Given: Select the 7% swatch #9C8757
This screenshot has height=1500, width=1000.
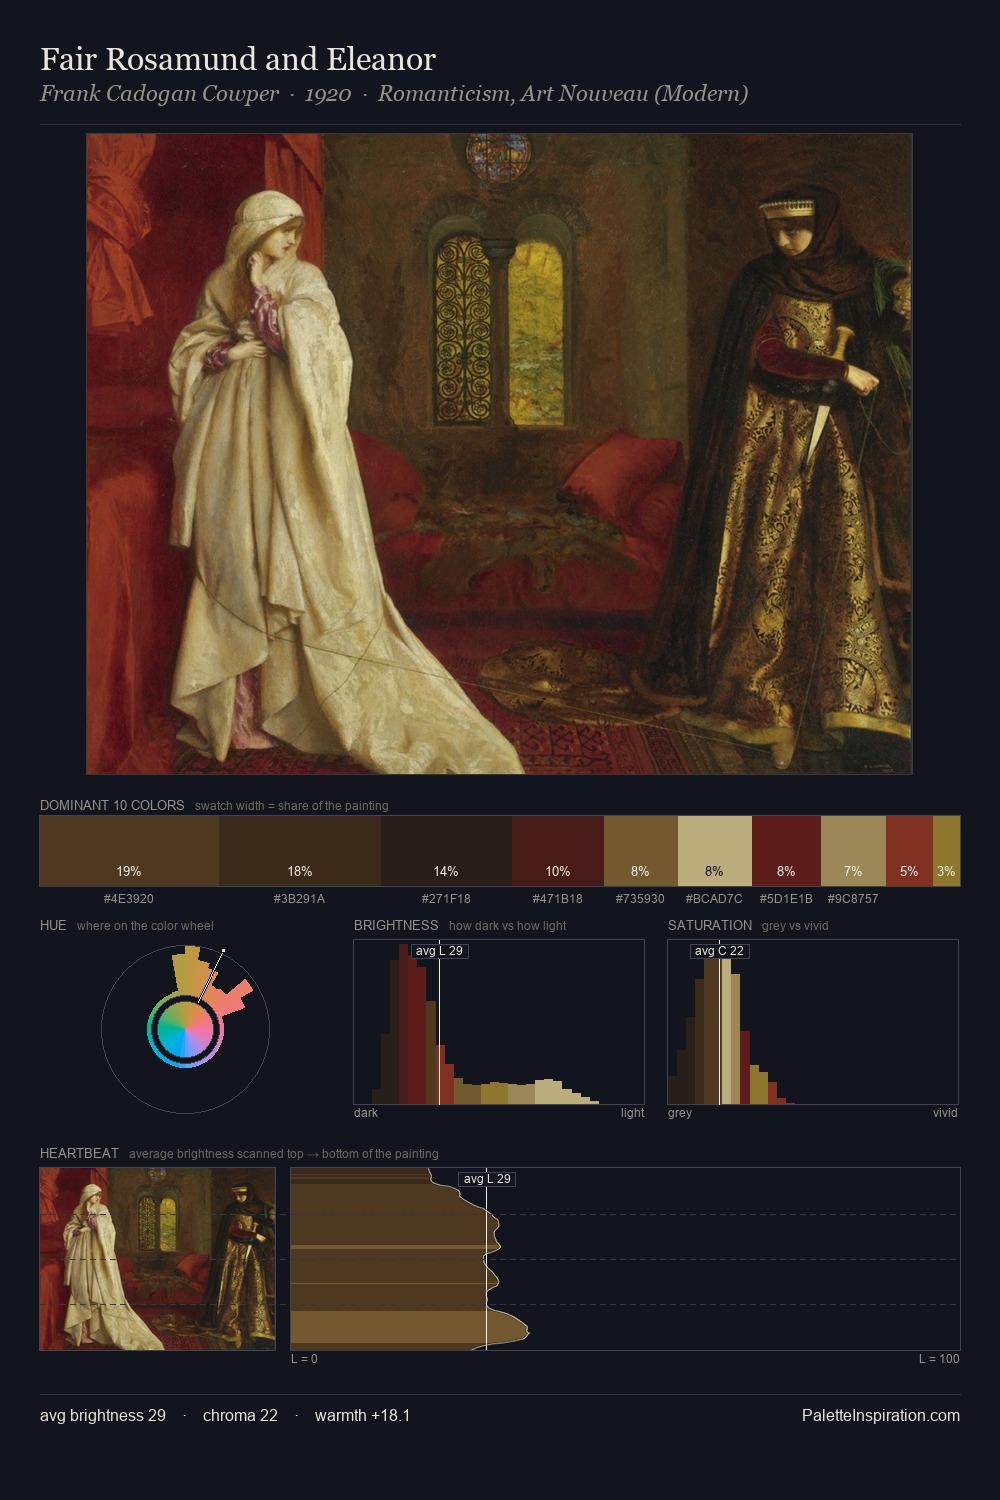Looking at the screenshot, I should (x=853, y=851).
